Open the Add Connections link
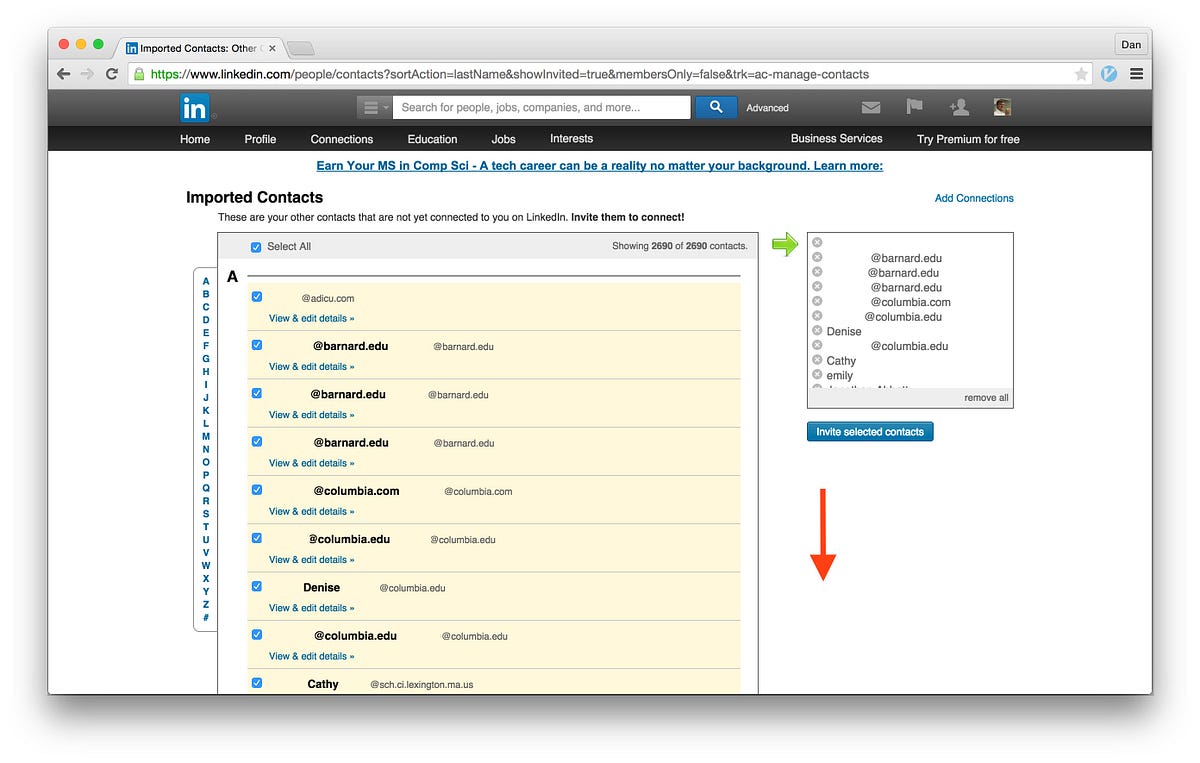The image size is (1200, 763). coord(974,198)
